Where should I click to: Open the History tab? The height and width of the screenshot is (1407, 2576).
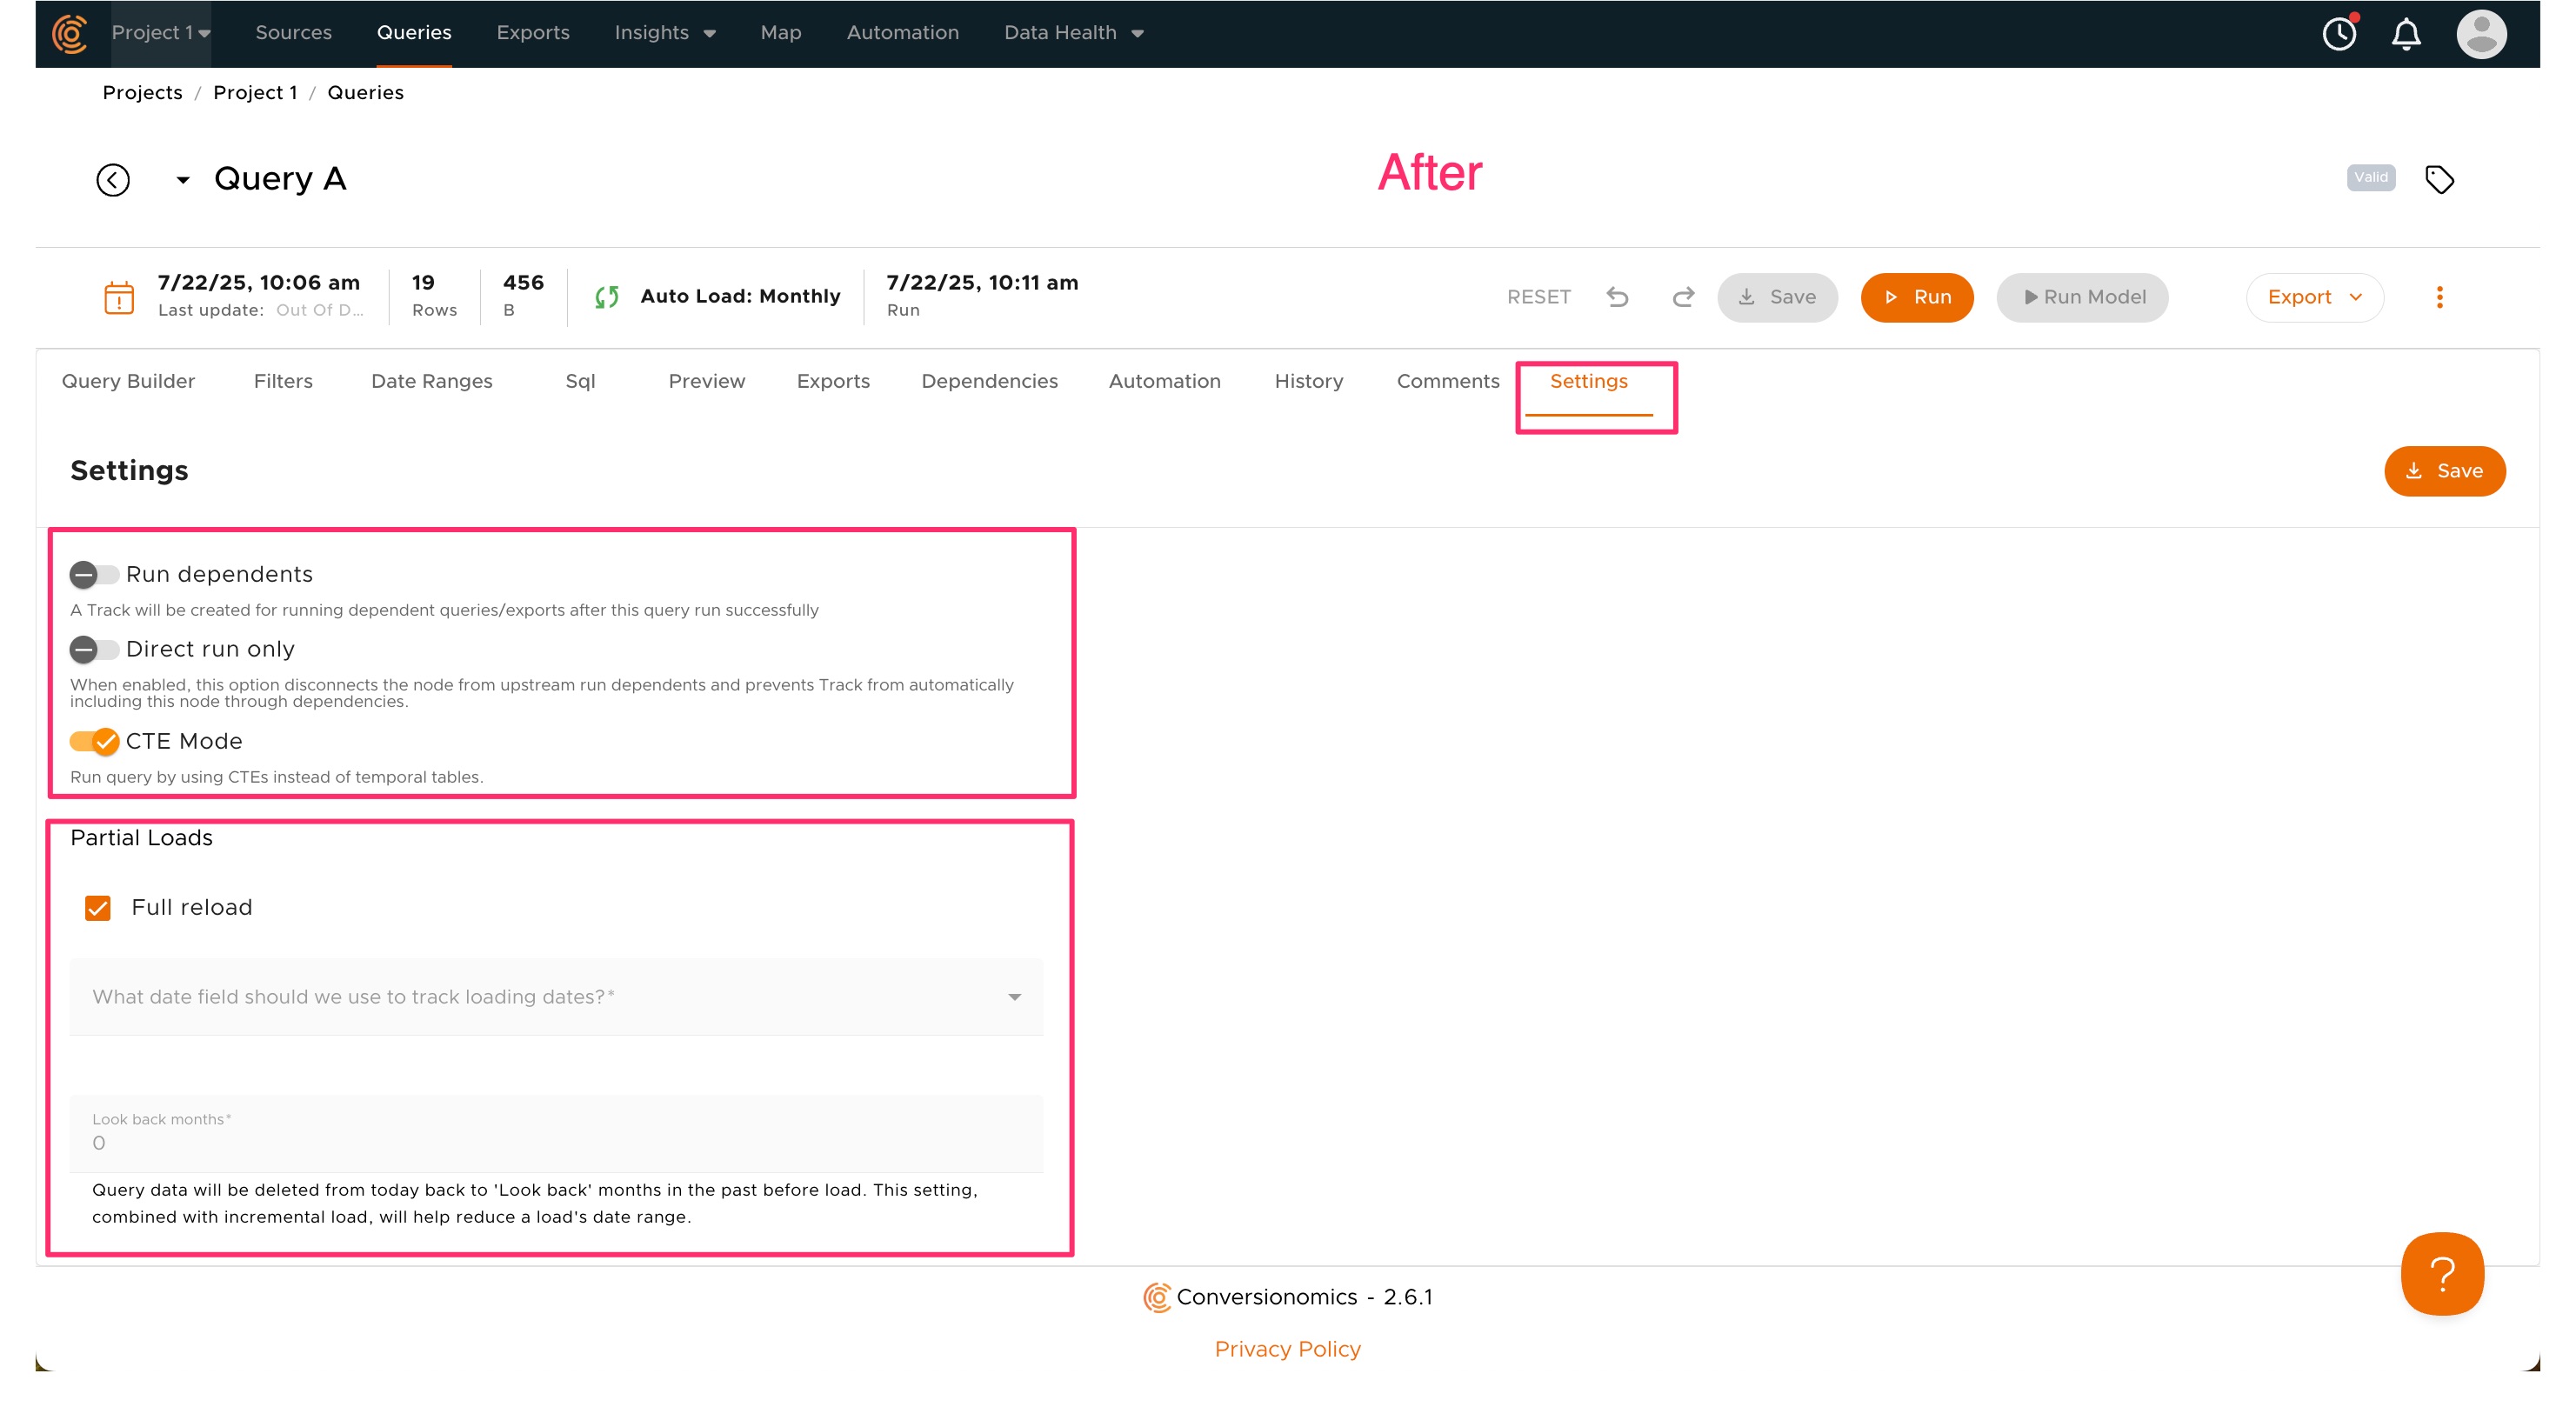pos(1308,381)
